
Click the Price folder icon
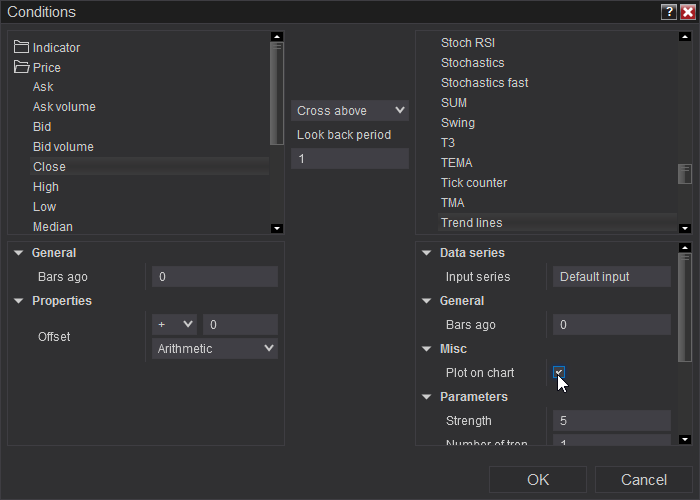coord(22,67)
